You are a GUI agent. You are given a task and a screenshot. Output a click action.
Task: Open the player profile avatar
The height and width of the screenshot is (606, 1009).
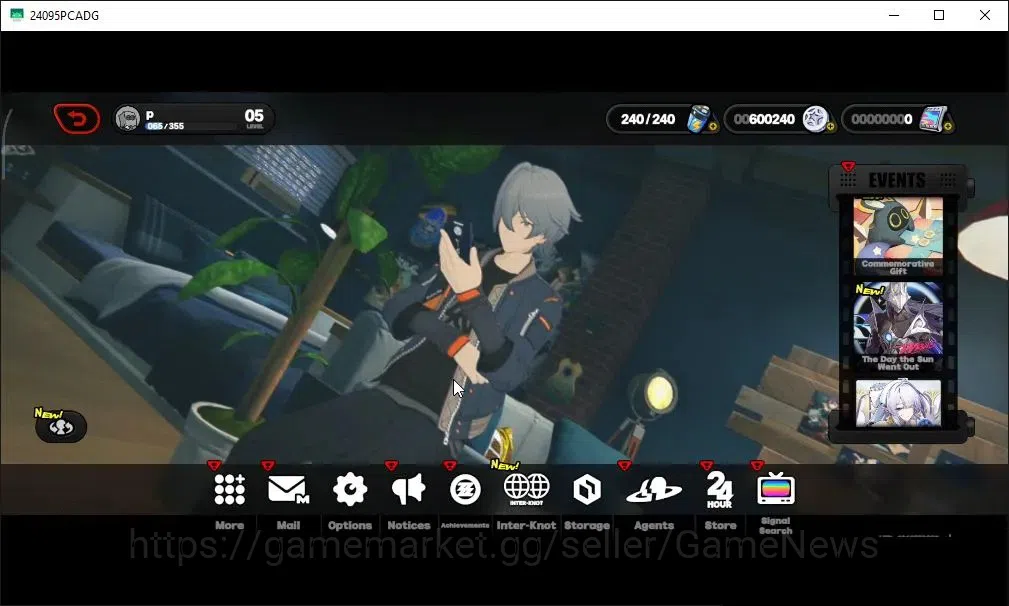(x=128, y=119)
